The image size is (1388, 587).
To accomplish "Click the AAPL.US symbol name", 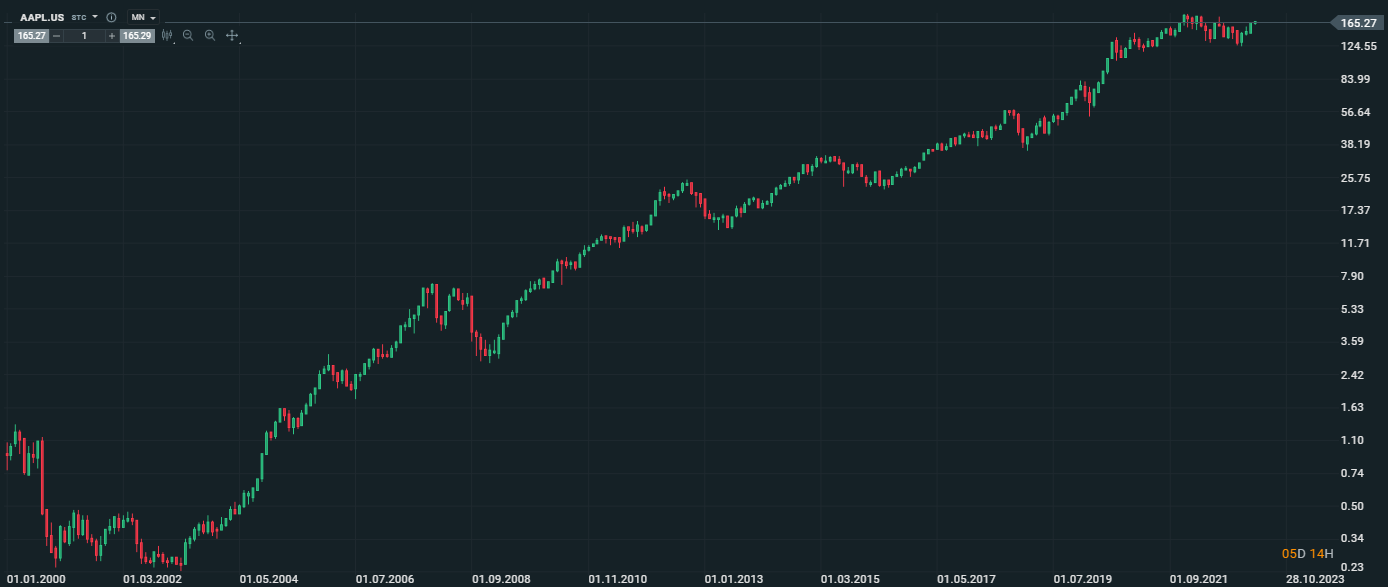I will 42,18.
